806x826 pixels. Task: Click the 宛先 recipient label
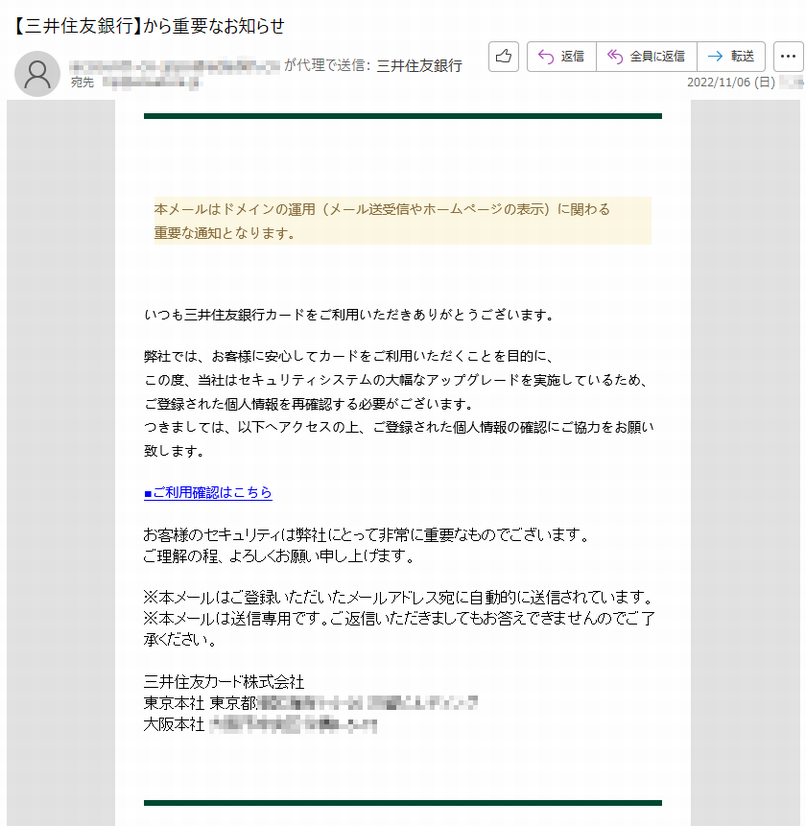click(82, 82)
